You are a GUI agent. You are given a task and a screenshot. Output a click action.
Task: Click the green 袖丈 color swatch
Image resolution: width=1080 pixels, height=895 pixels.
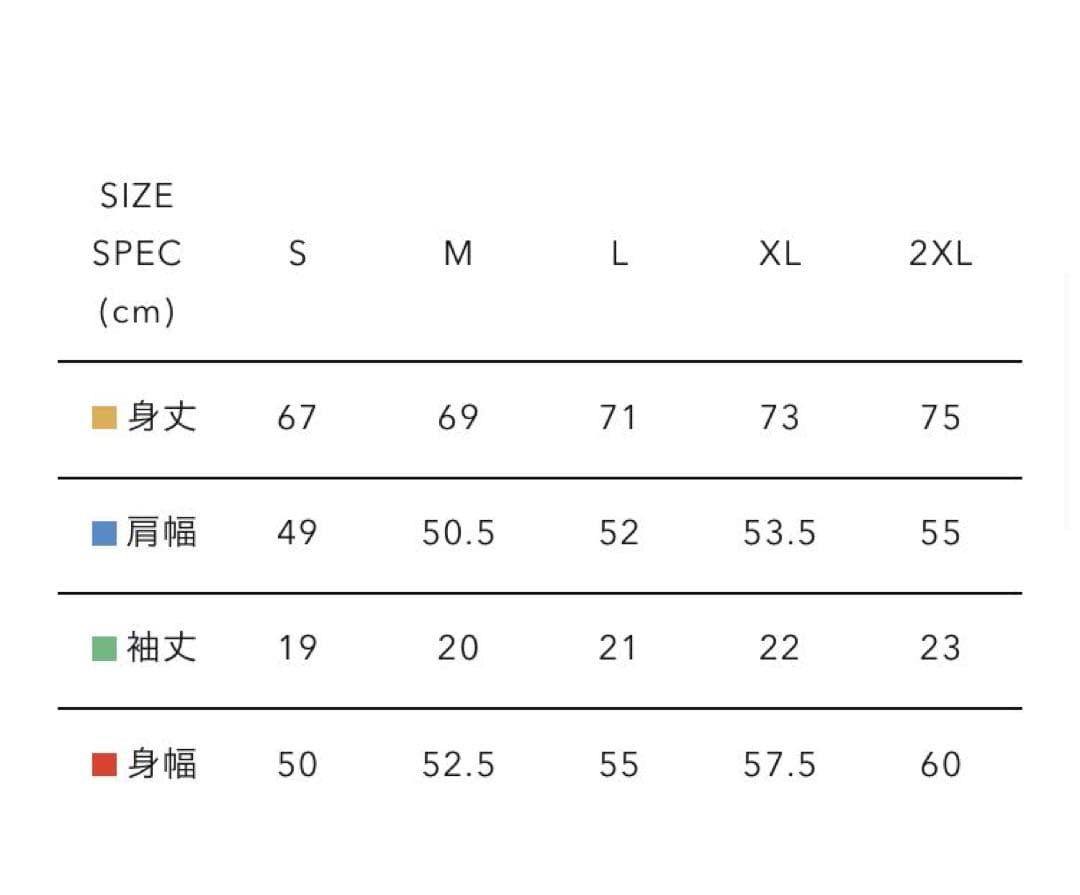pyautogui.click(x=104, y=648)
